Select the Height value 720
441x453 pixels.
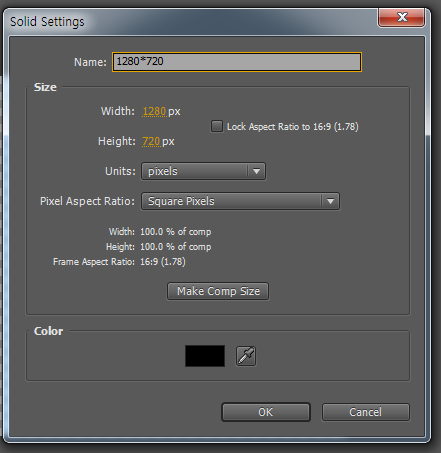(x=151, y=141)
